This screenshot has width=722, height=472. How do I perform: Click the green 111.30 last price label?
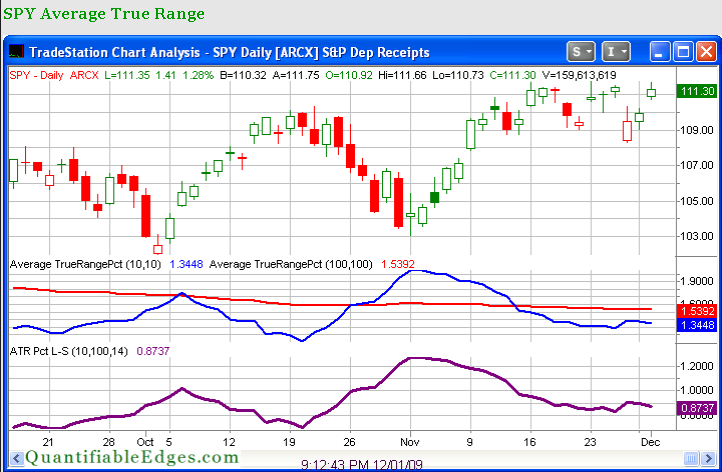click(x=696, y=91)
